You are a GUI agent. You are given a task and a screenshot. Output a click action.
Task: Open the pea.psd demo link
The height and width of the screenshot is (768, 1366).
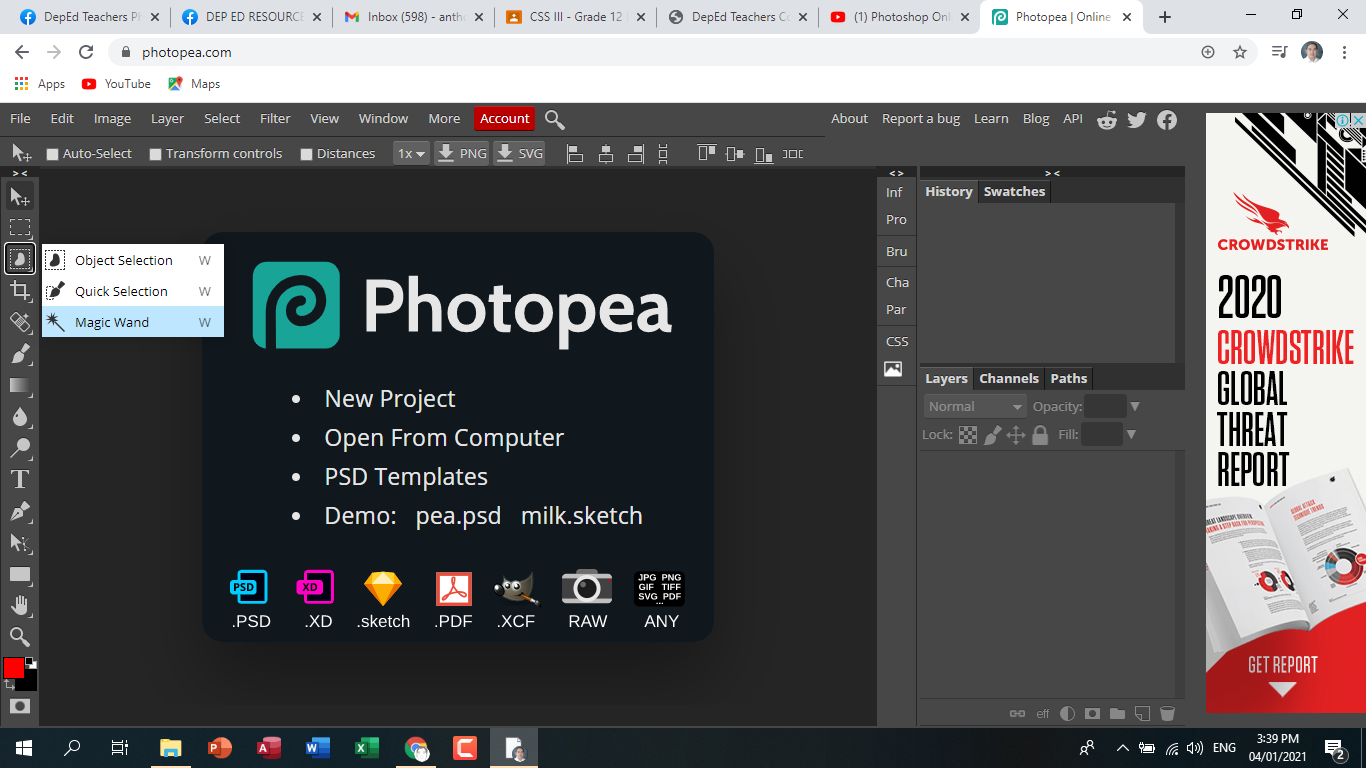pos(458,515)
